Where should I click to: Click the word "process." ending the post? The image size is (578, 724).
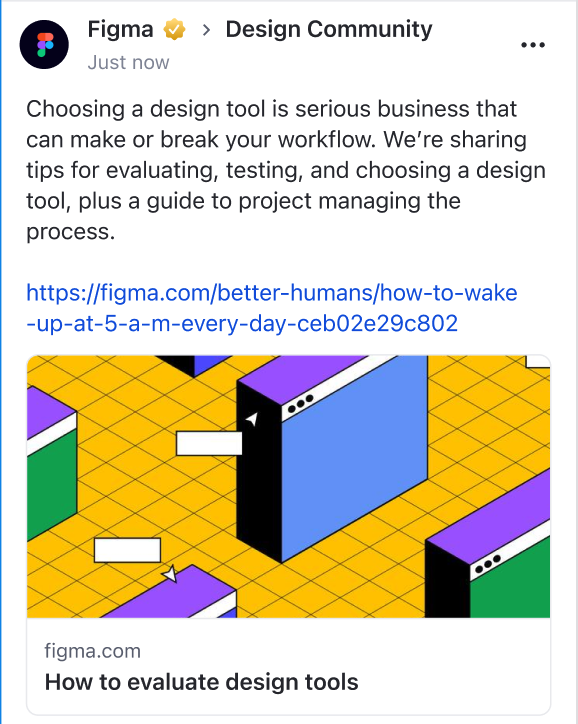[x=71, y=232]
